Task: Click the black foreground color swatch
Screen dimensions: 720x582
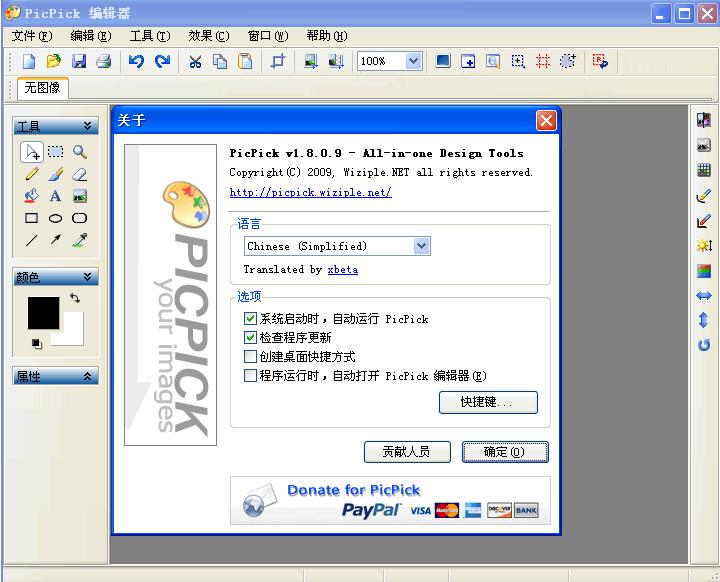Action: click(x=43, y=313)
